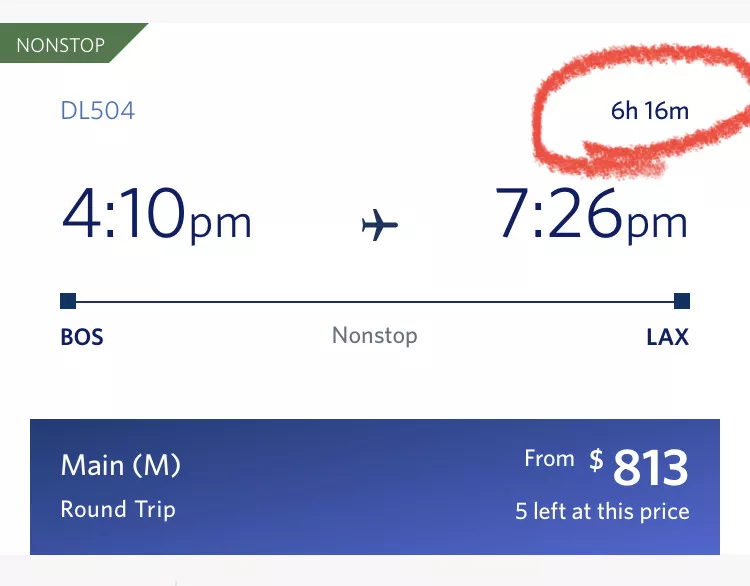The height and width of the screenshot is (586, 750).
Task: Click the square destination marker above LAX
Action: coord(682,301)
